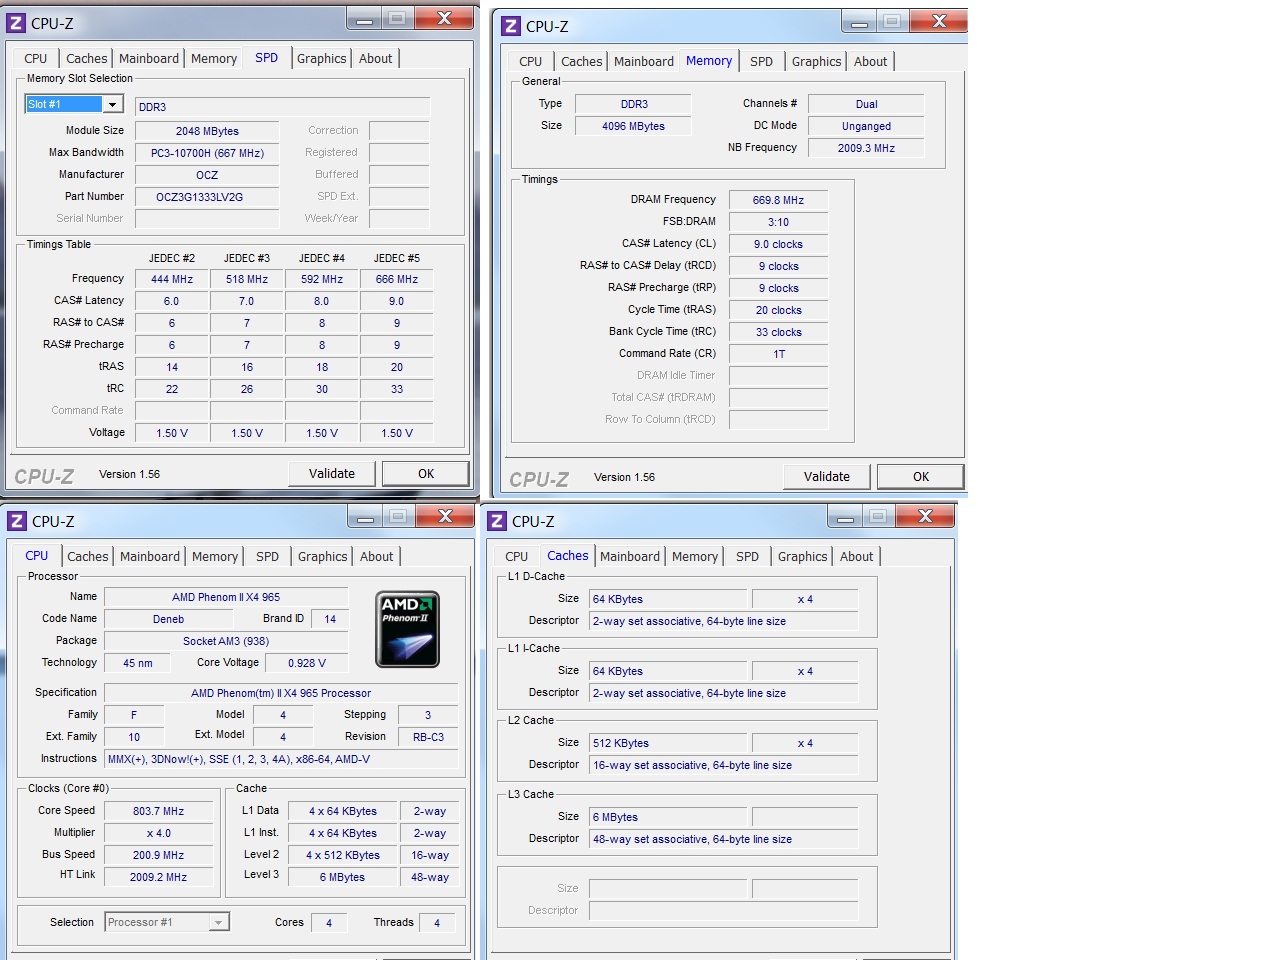Click Channels # Dual value

click(866, 104)
